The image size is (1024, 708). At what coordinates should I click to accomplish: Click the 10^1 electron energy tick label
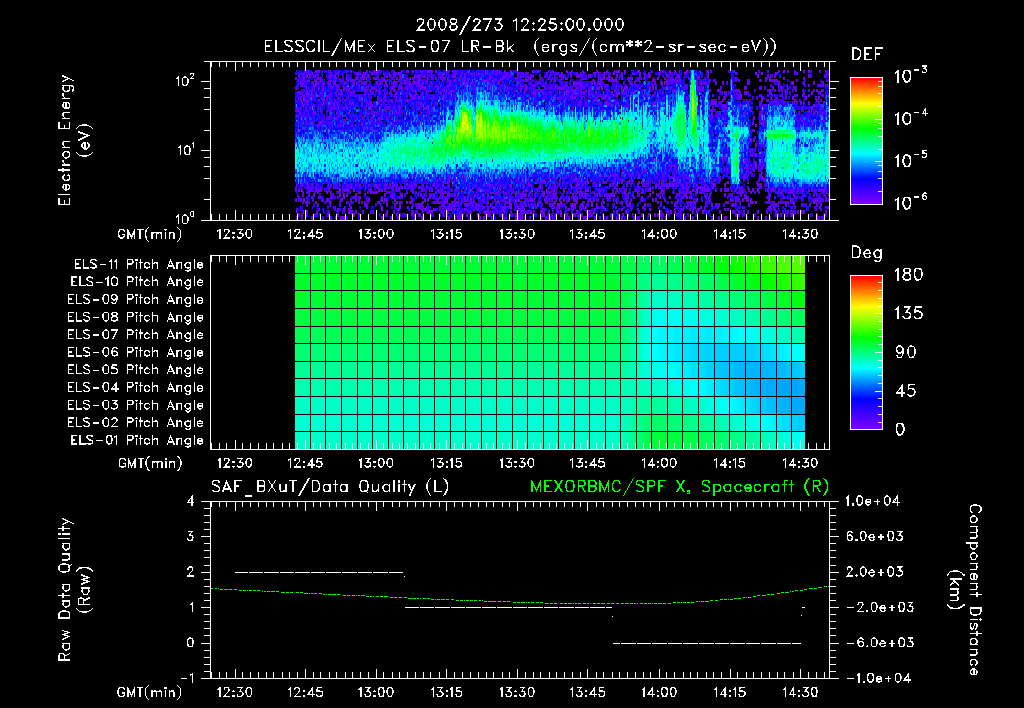[185, 150]
